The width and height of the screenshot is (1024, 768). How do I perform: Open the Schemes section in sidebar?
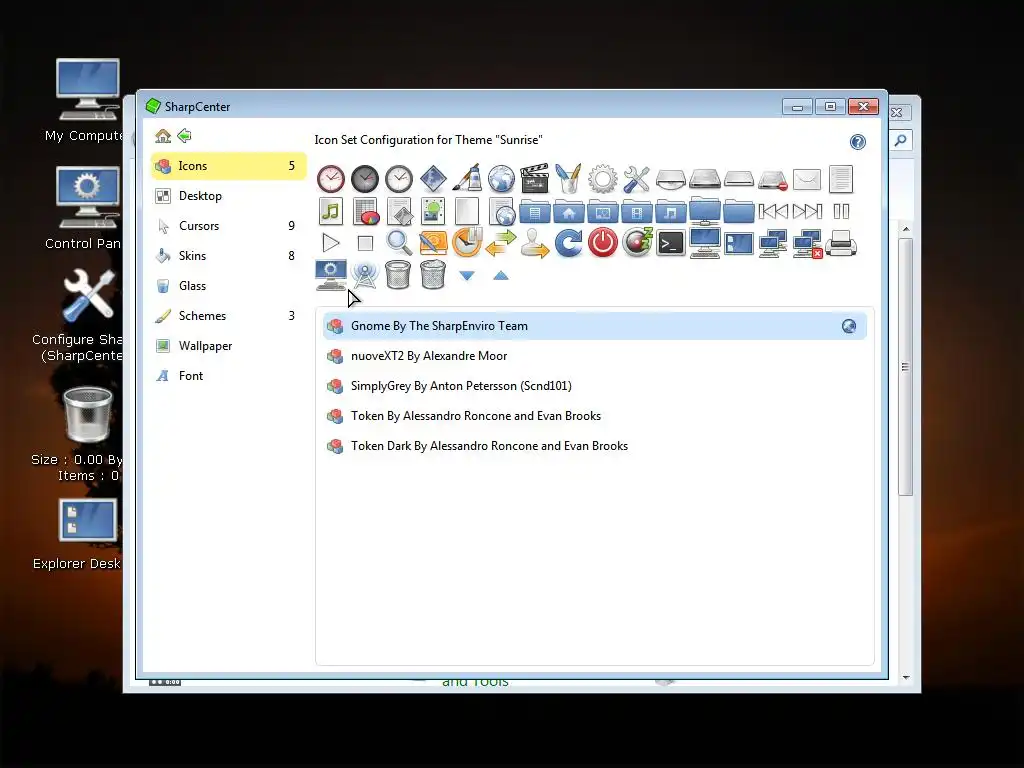[229, 316]
